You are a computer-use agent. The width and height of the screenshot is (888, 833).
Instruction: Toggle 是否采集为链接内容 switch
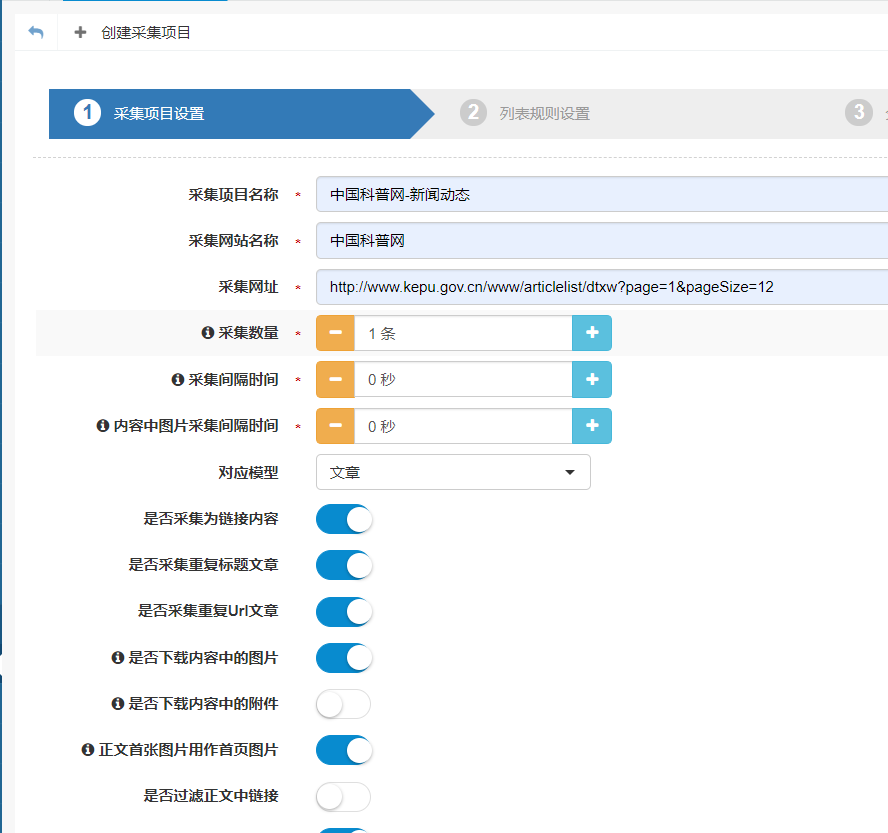[x=344, y=519]
